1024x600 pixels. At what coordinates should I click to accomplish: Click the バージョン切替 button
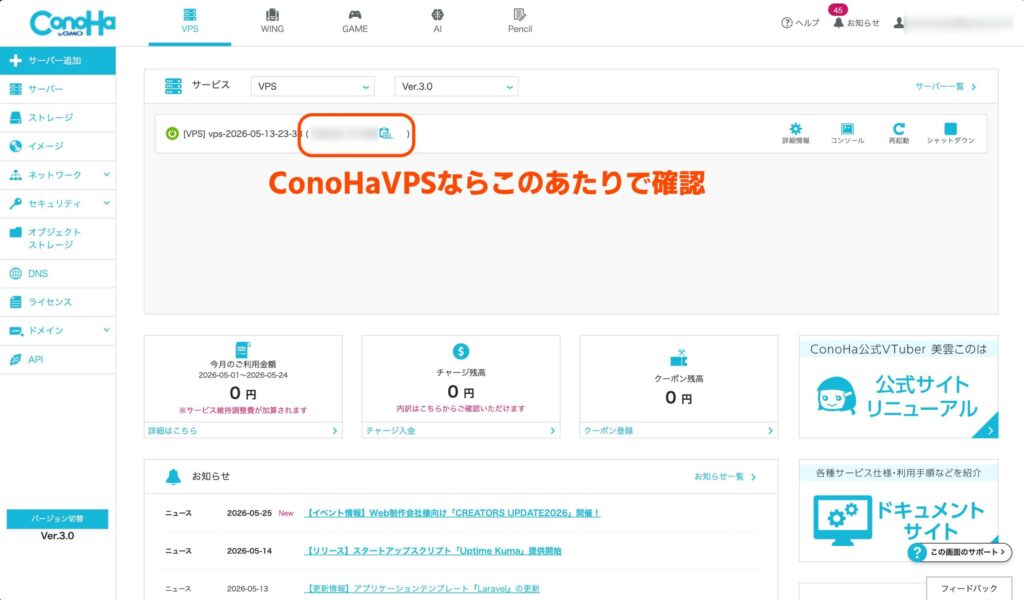[57, 518]
